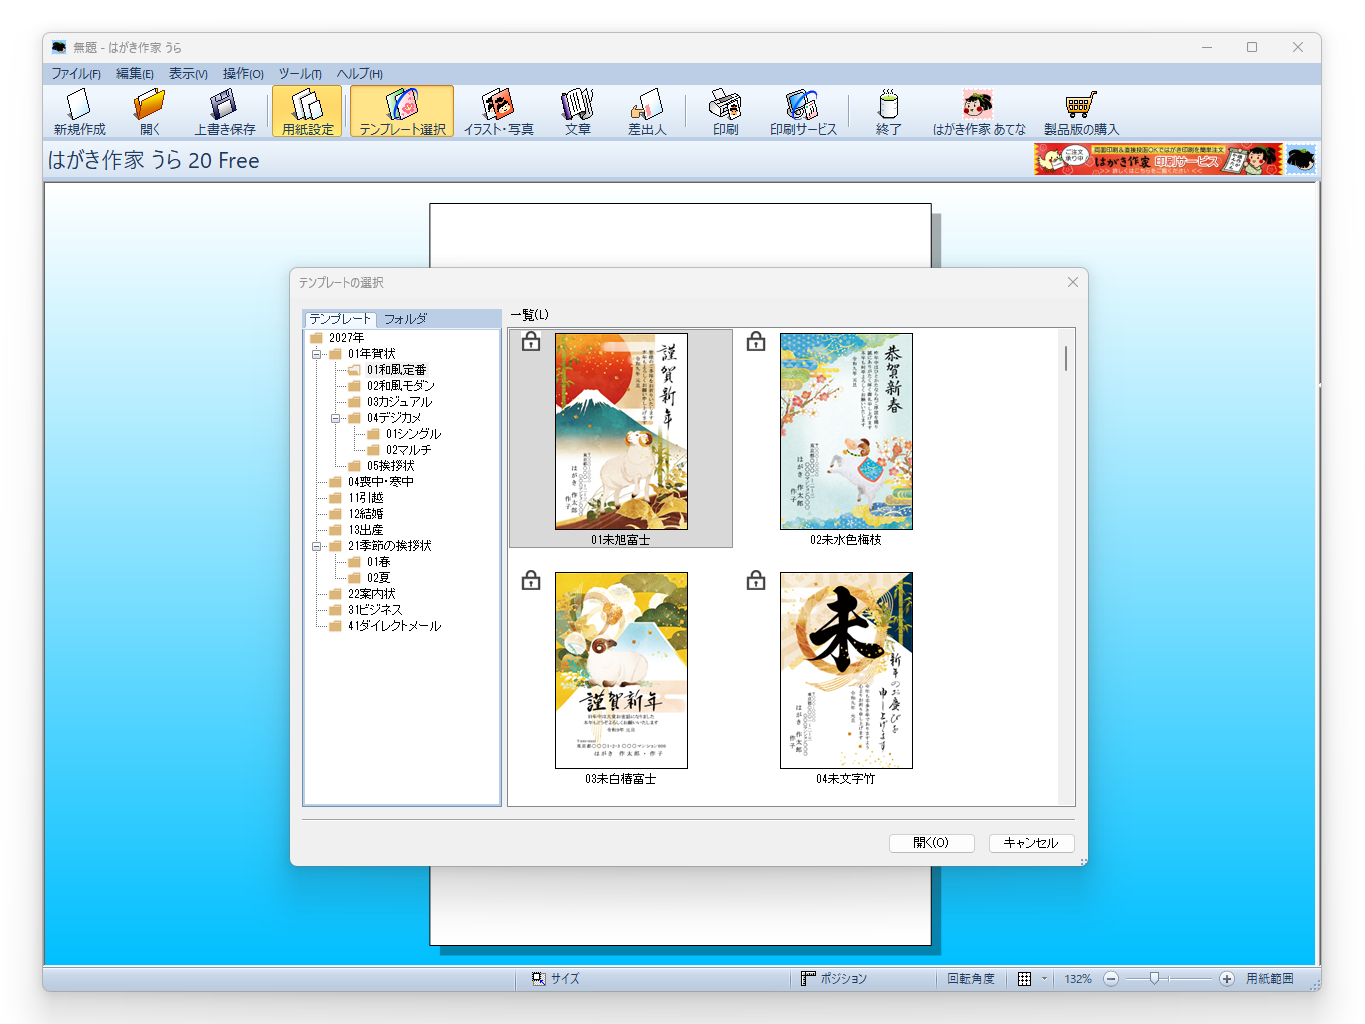The width and height of the screenshot is (1365, 1024).
Task: Select the 31ビジネス folder
Action: click(x=374, y=610)
